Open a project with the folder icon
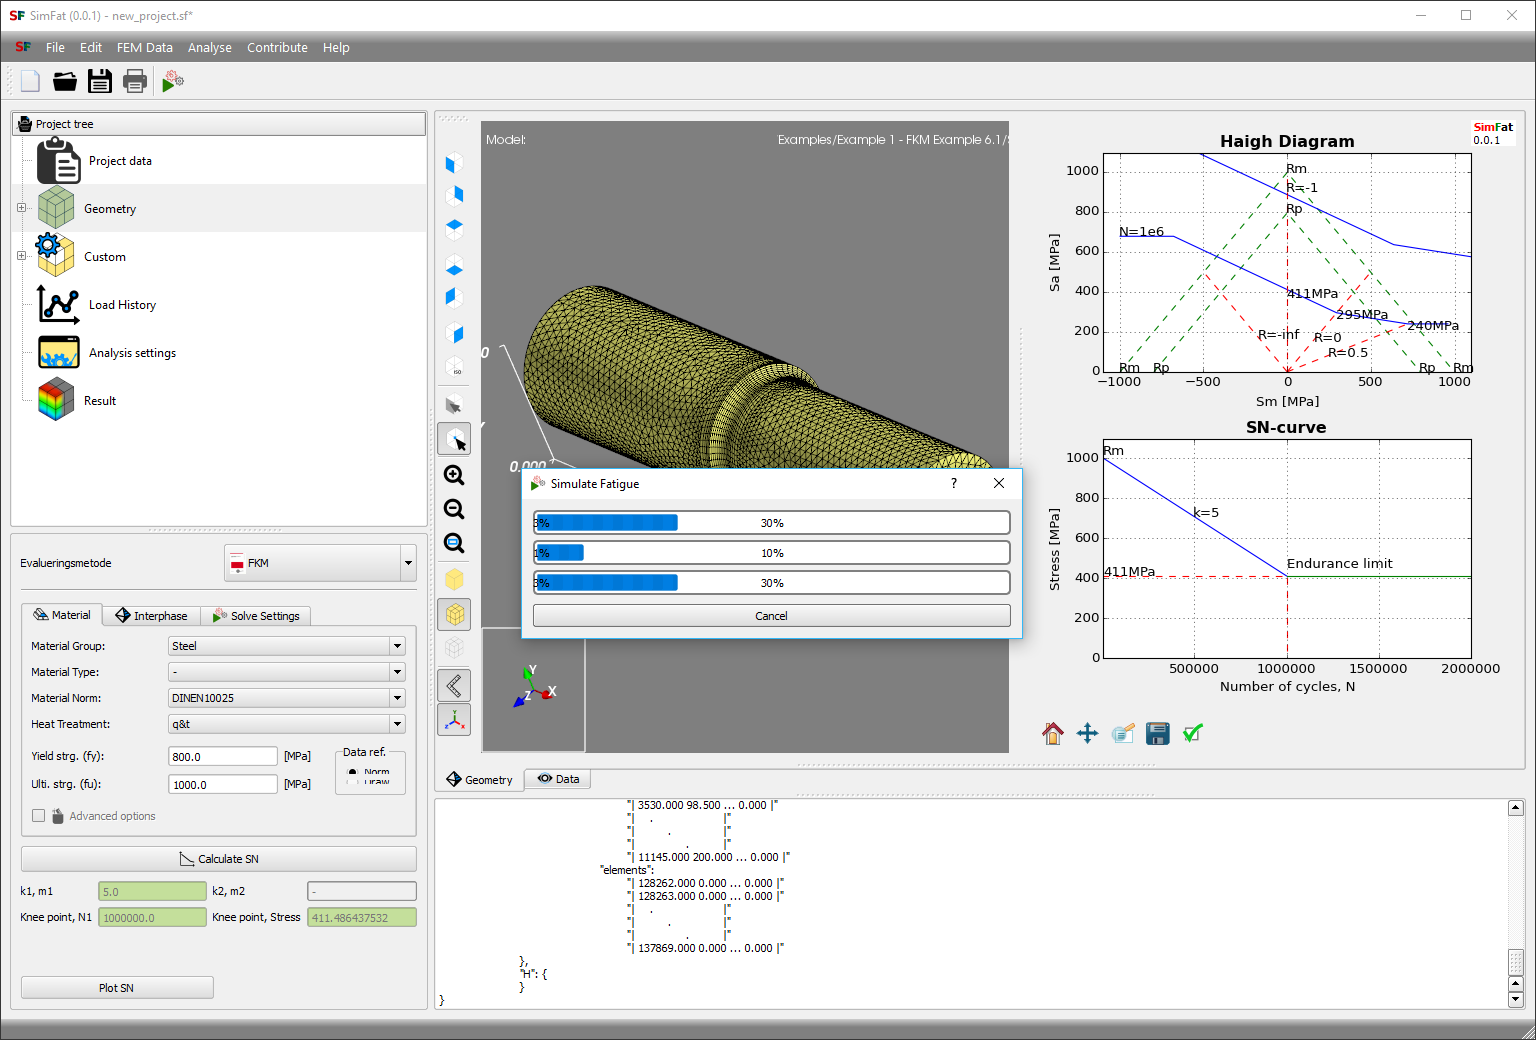 (x=65, y=81)
